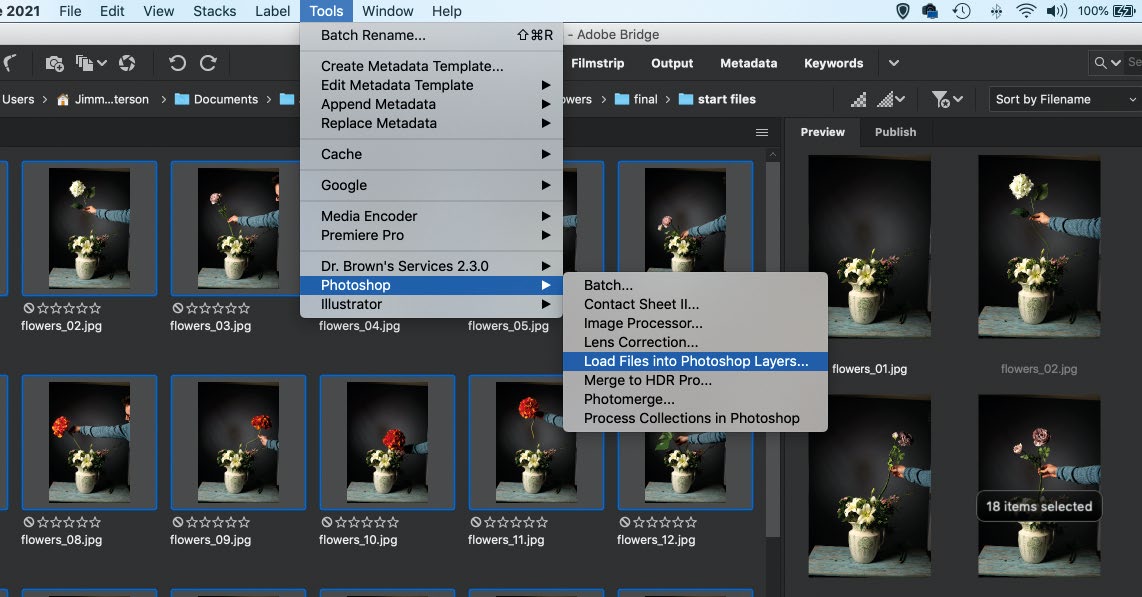Open the Content panel hamburger menu icon
Viewport: 1142px width, 597px height.
click(762, 133)
